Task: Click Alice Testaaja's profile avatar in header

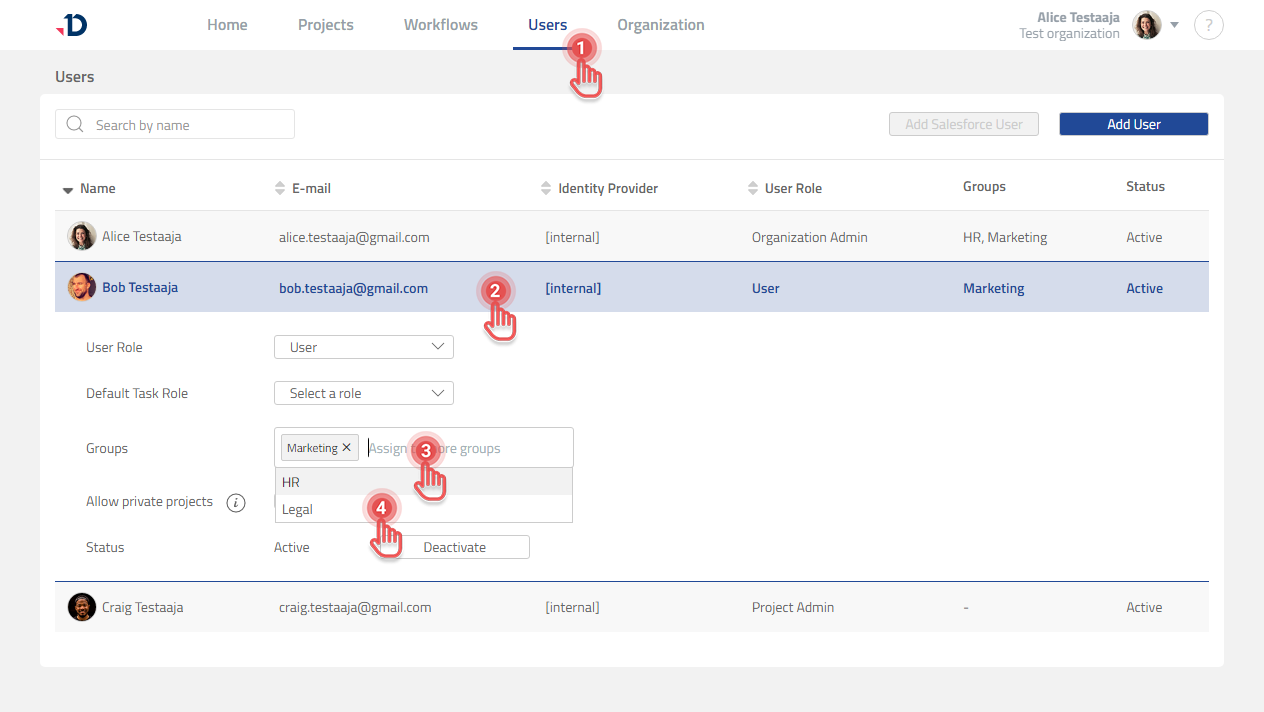Action: point(1146,25)
